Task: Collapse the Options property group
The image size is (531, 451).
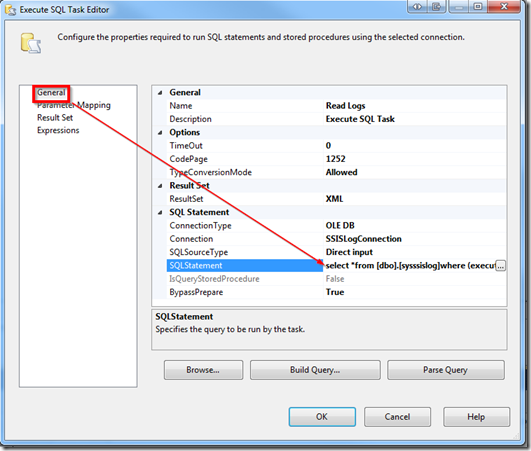Action: [x=160, y=132]
